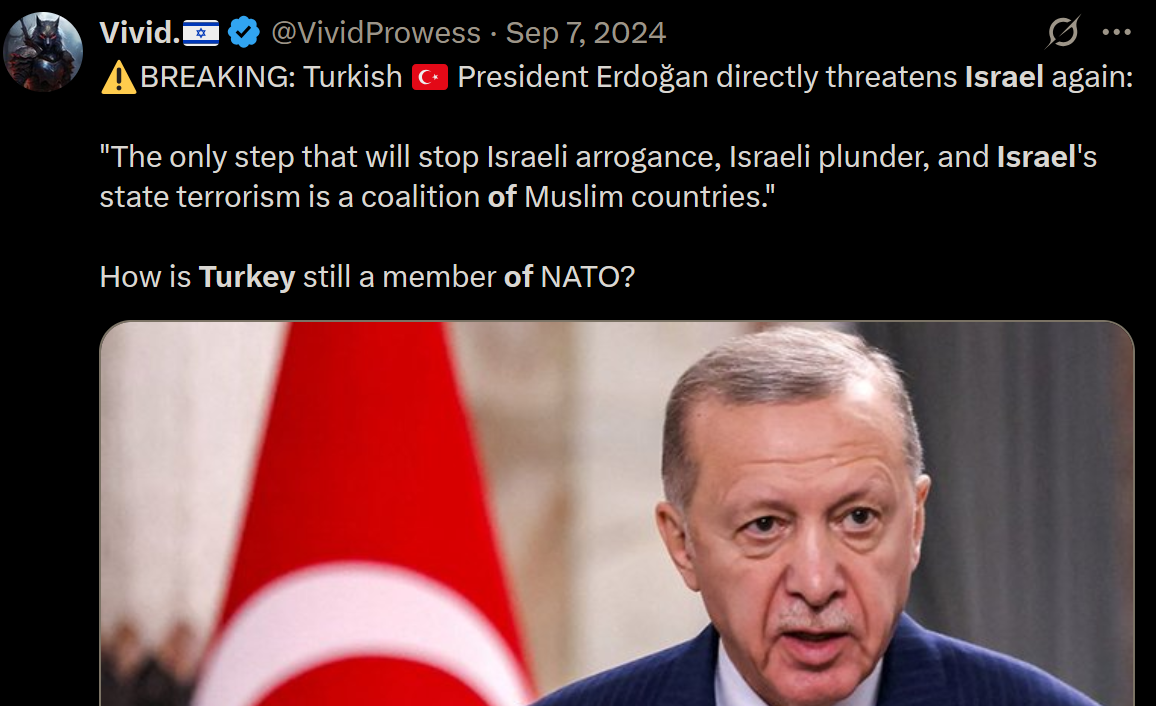This screenshot has width=1156, height=706.
Task: Click the "BREAKING:" text in the tweet
Action: click(x=217, y=77)
